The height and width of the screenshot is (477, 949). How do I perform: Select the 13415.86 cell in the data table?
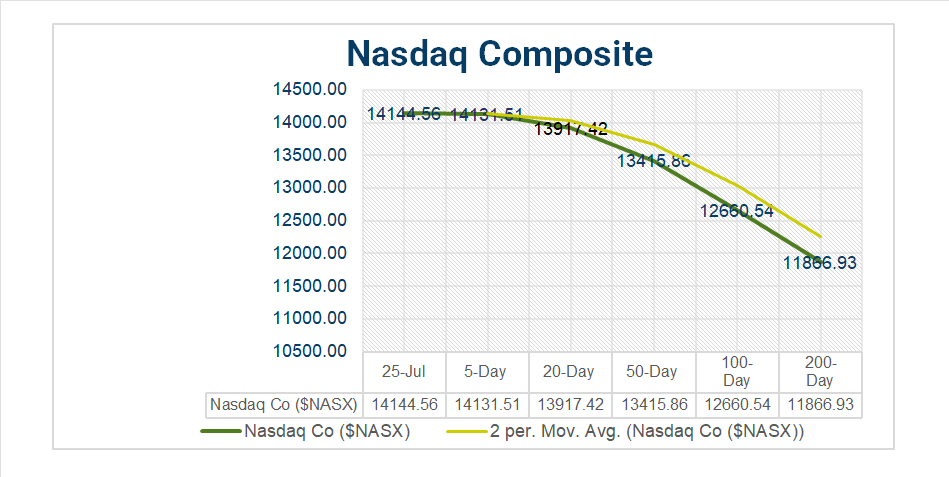[x=651, y=404]
